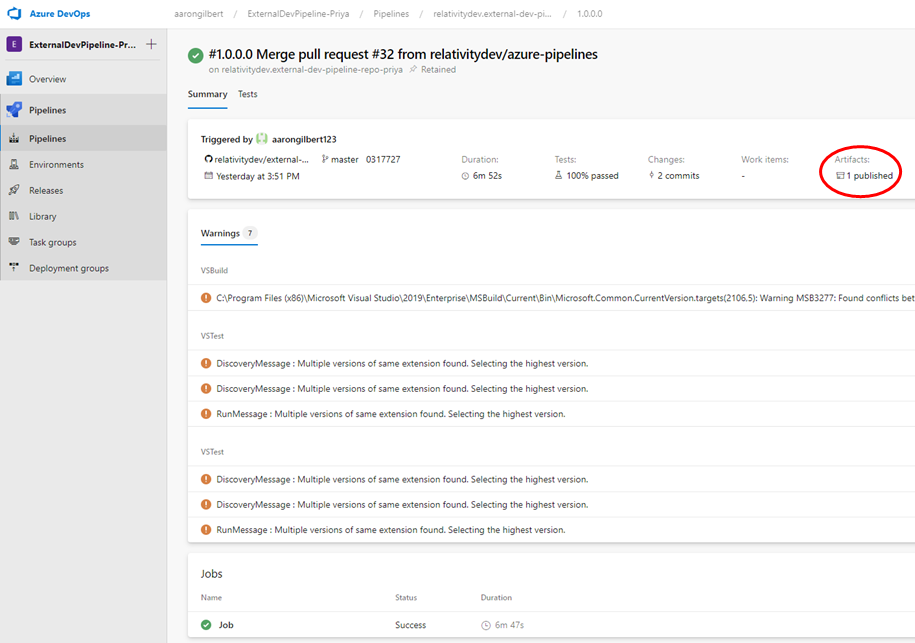
Task: Select the Warnings 7 tab
Action: coord(229,233)
